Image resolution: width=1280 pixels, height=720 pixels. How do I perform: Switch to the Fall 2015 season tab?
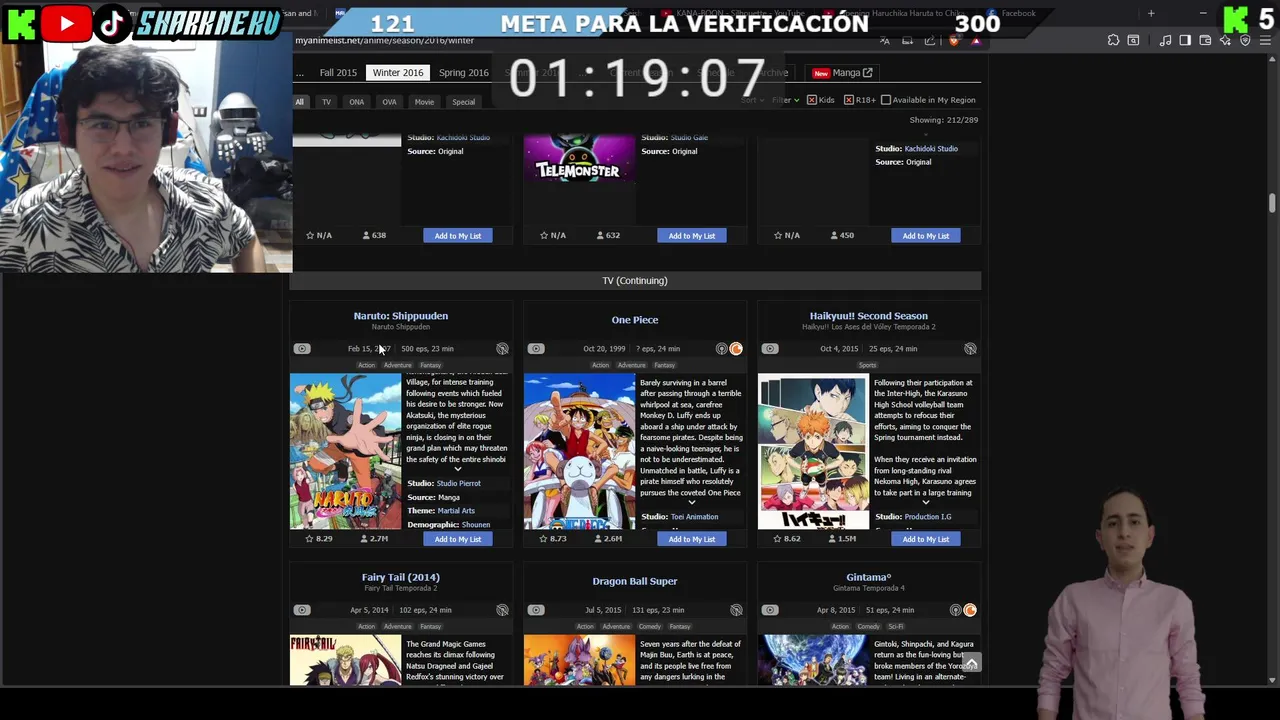338,73
